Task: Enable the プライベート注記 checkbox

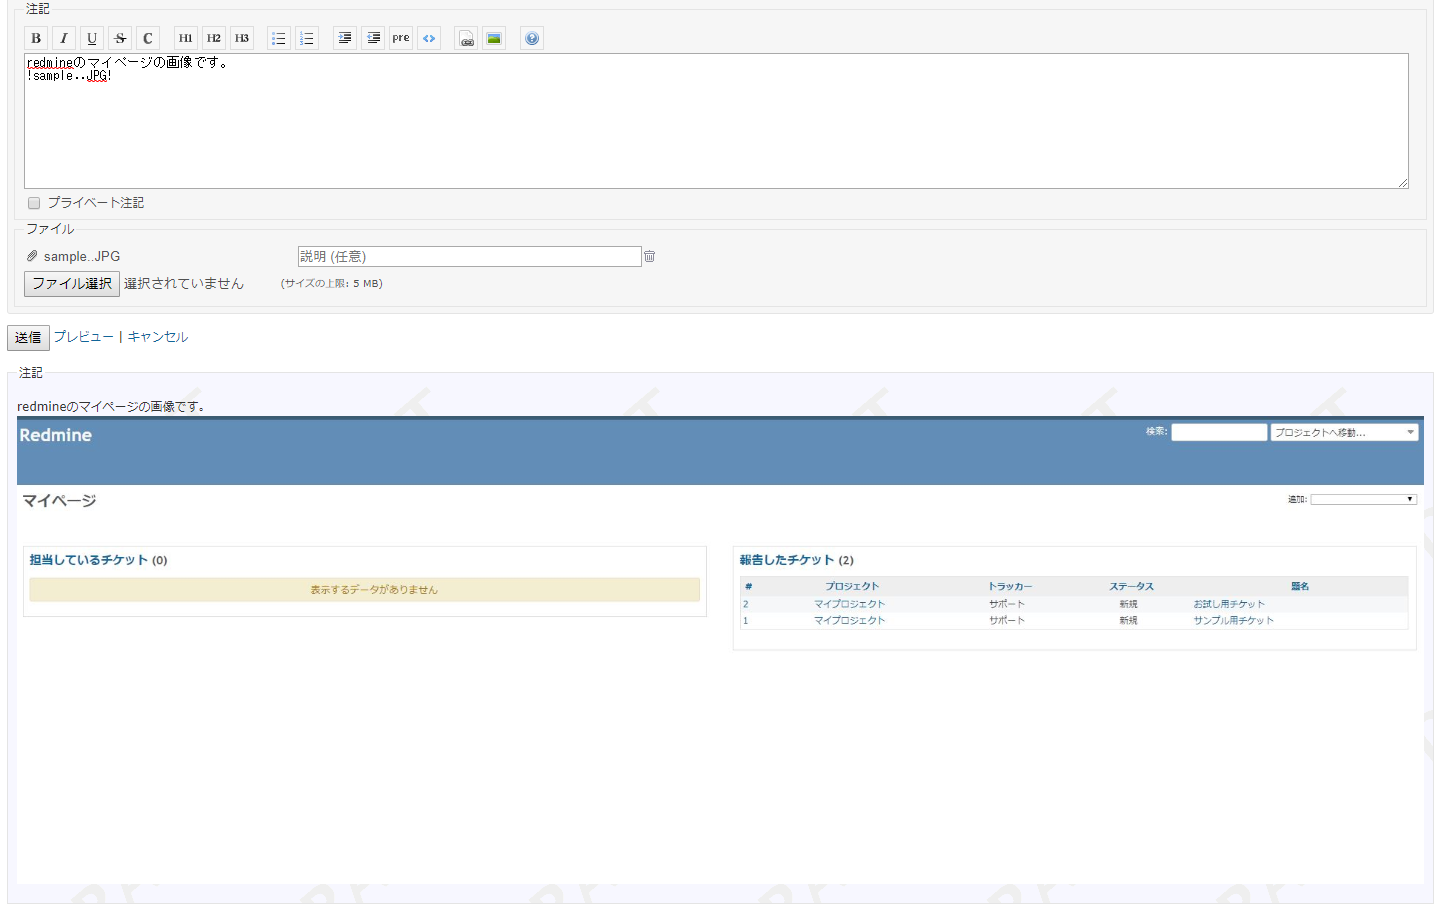Action: pyautogui.click(x=34, y=202)
